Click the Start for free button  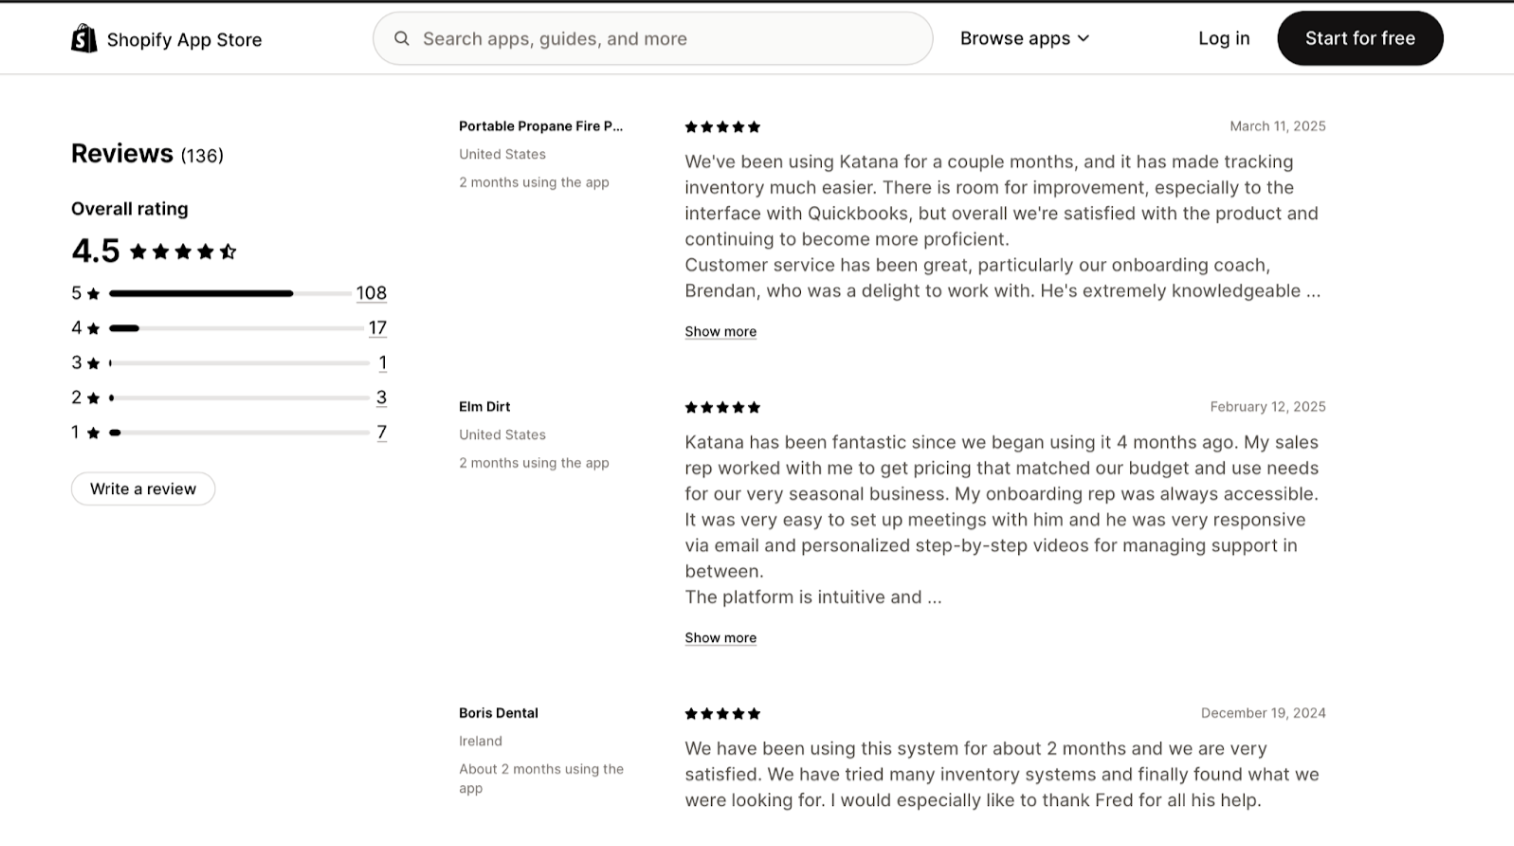(x=1359, y=39)
